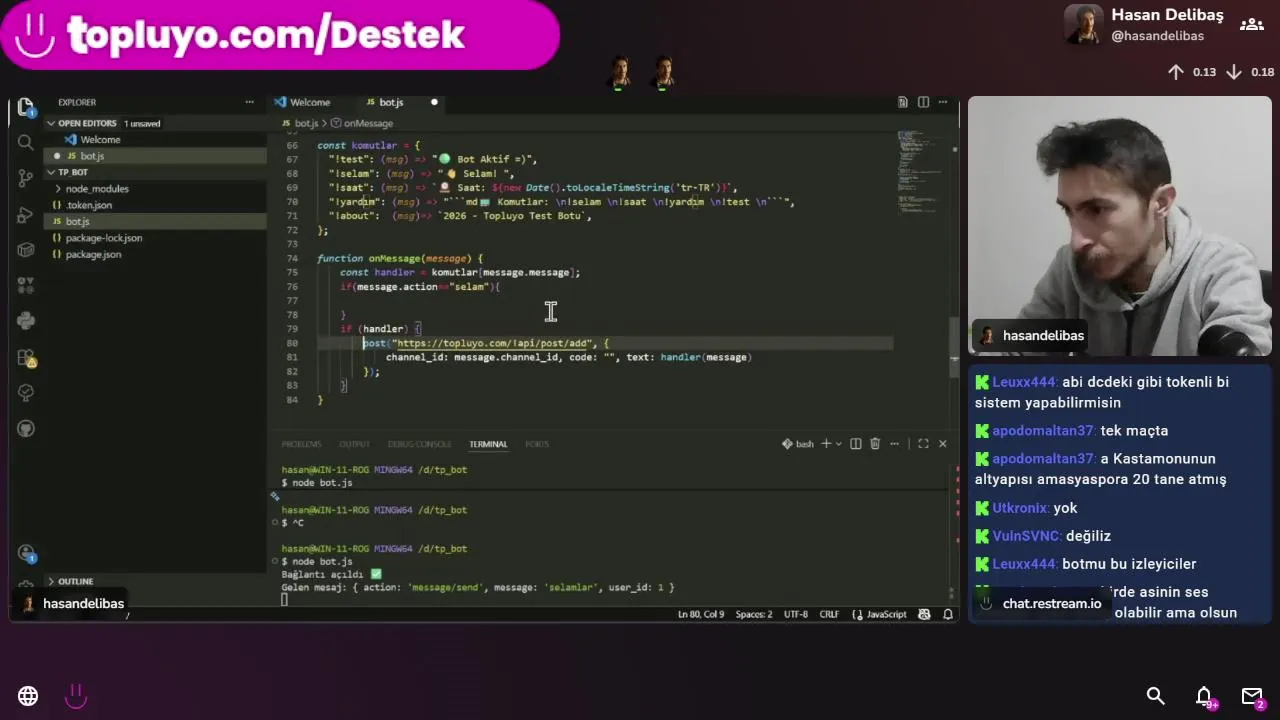
Task: Open the Python activity bar icon
Action: point(26,321)
